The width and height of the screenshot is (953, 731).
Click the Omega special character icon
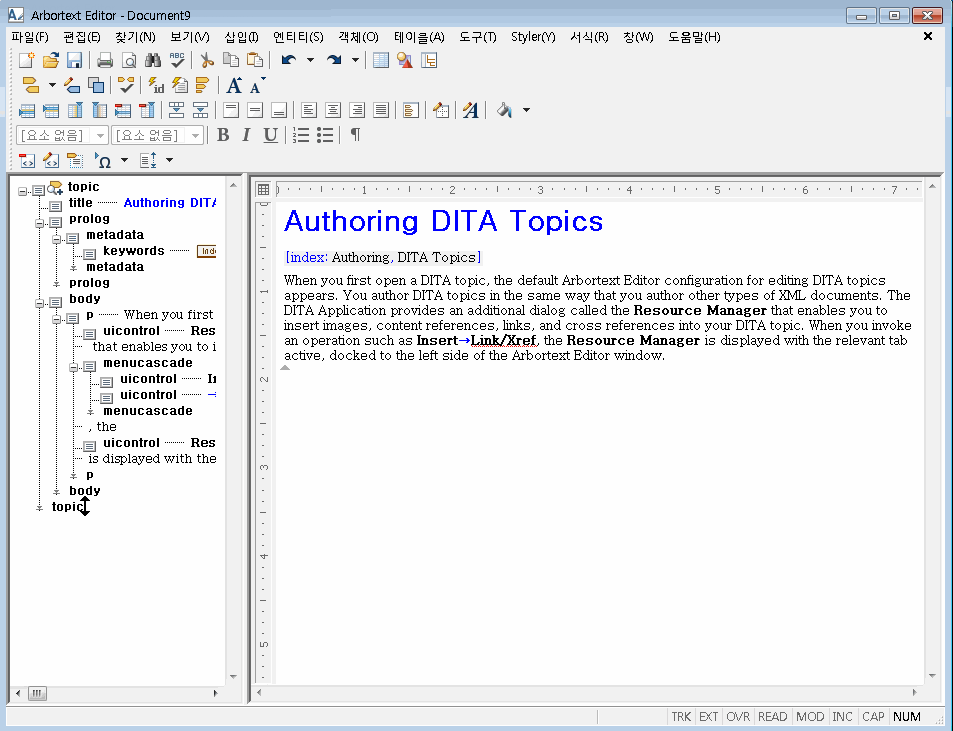(x=103, y=160)
